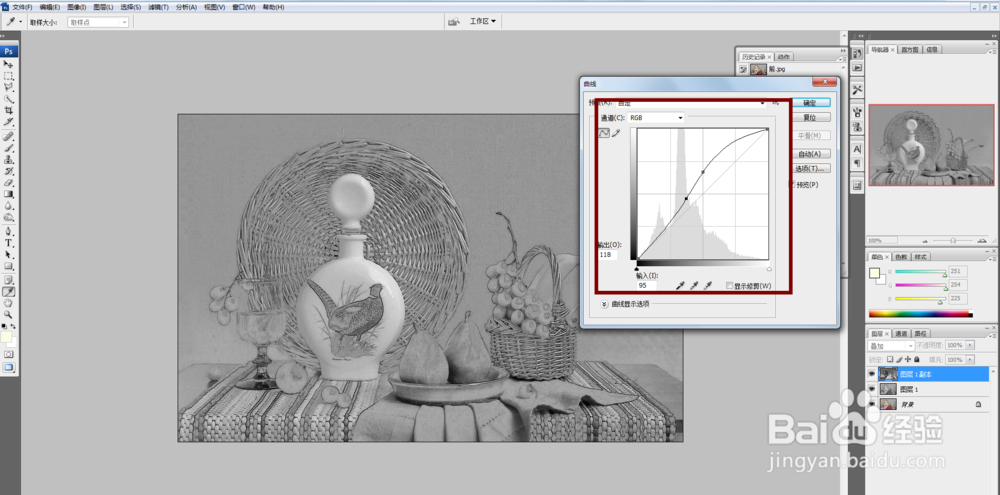Select the Polygonal Lasso tool
This screenshot has width=1000, height=495.
tap(8, 87)
